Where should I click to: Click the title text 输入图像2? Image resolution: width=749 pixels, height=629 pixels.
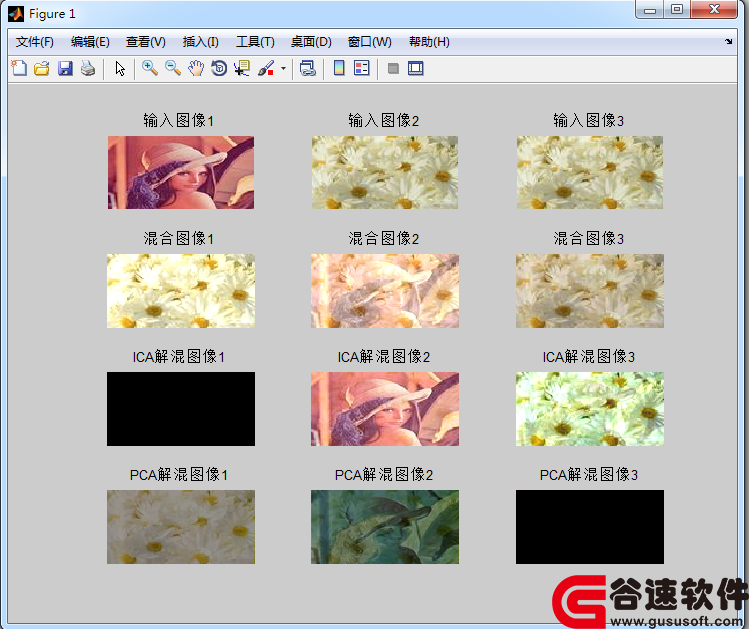[x=384, y=120]
